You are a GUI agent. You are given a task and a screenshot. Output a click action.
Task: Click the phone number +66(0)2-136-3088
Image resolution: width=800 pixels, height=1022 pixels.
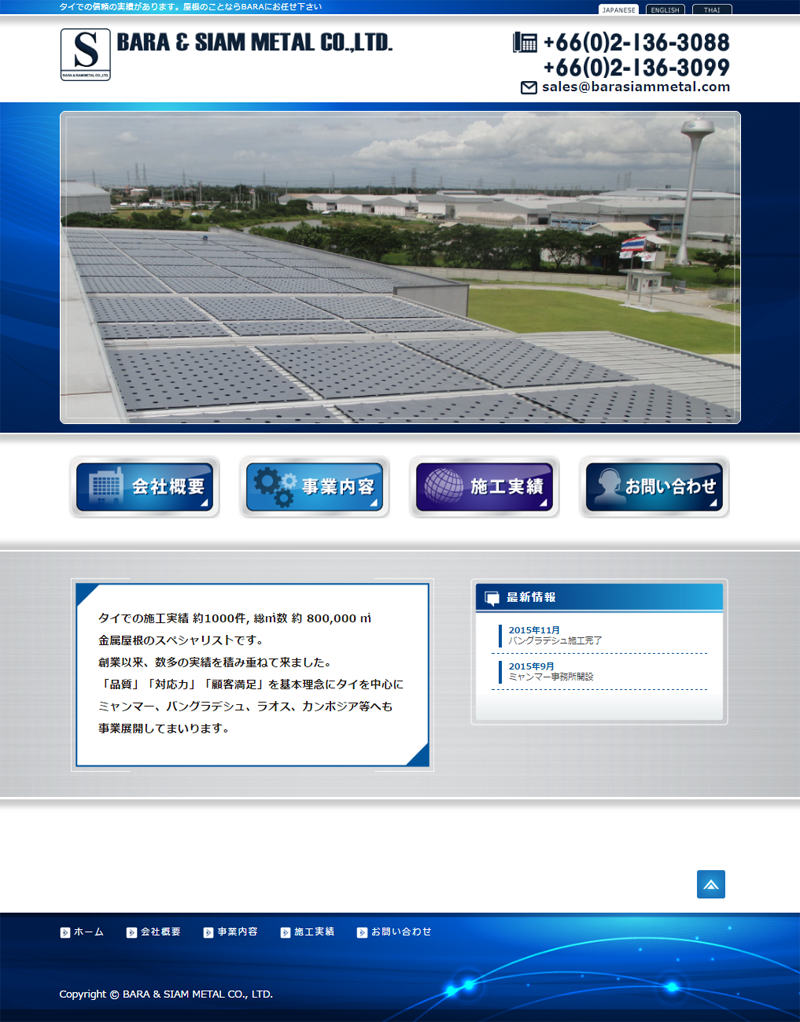click(636, 42)
